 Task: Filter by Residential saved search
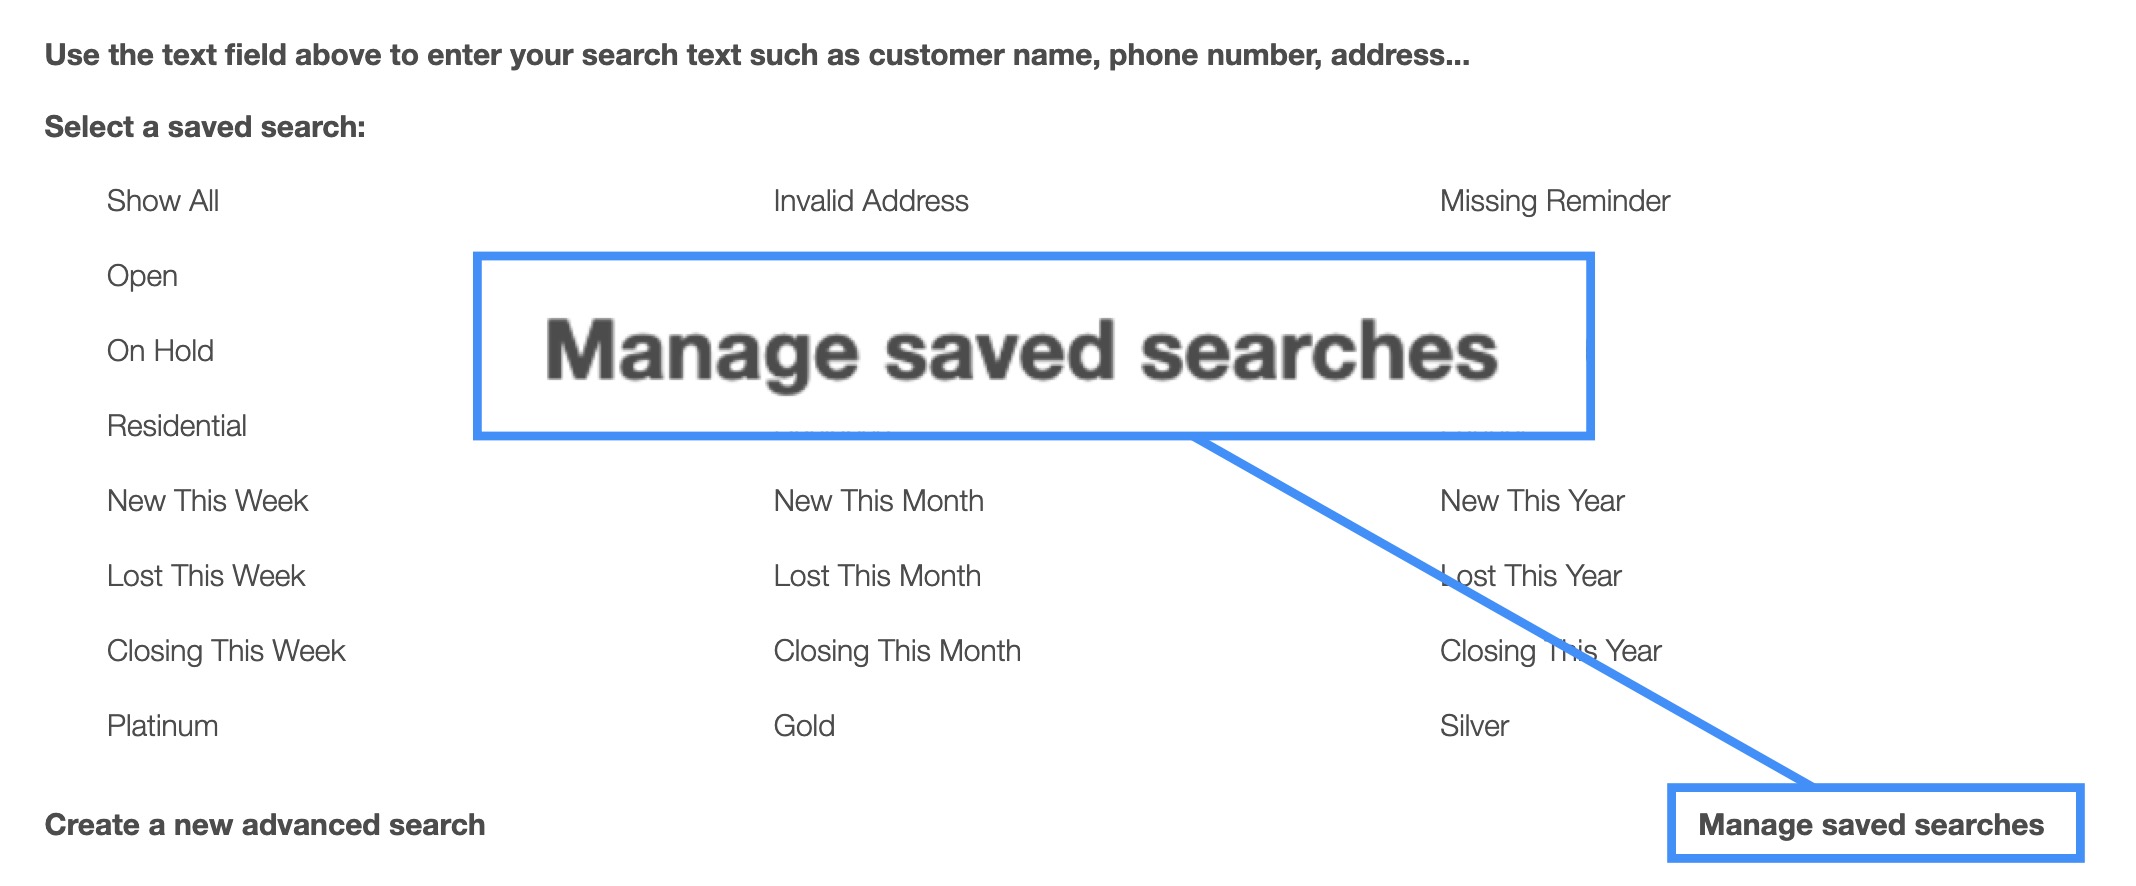(x=176, y=426)
